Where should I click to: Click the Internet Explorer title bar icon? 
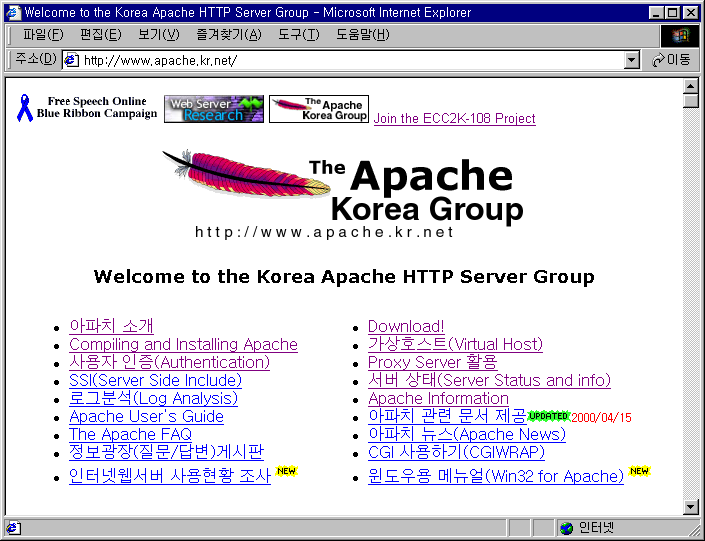pyautogui.click(x=13, y=12)
